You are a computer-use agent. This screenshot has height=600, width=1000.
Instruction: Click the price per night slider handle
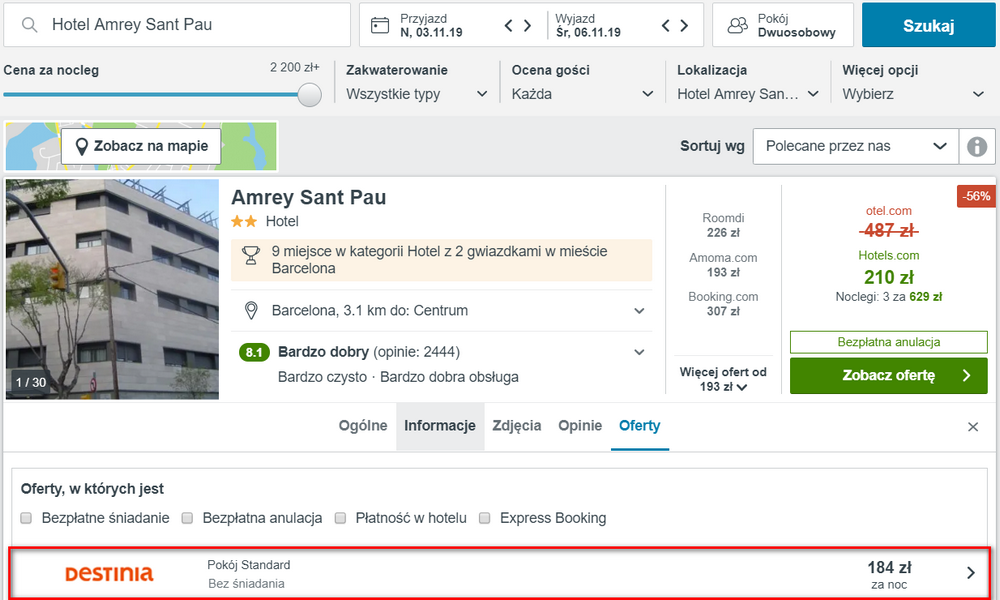tap(309, 94)
